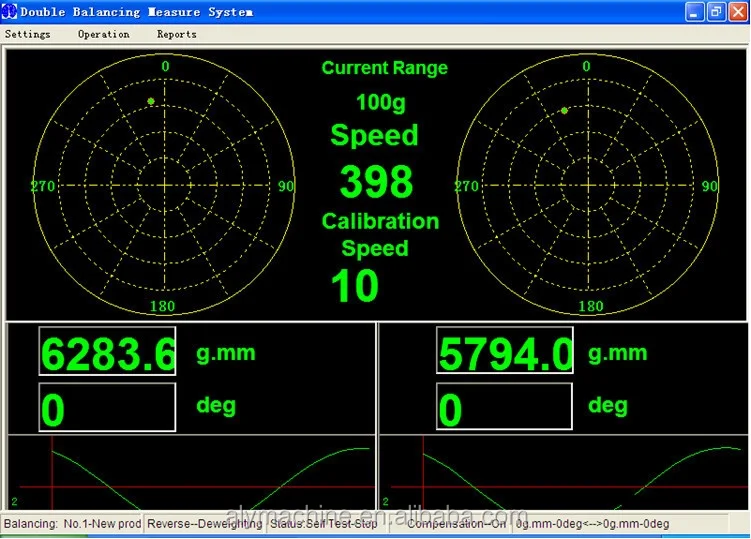Click the green unbalance dot on left polar plot
This screenshot has width=751, height=539.
point(151,101)
